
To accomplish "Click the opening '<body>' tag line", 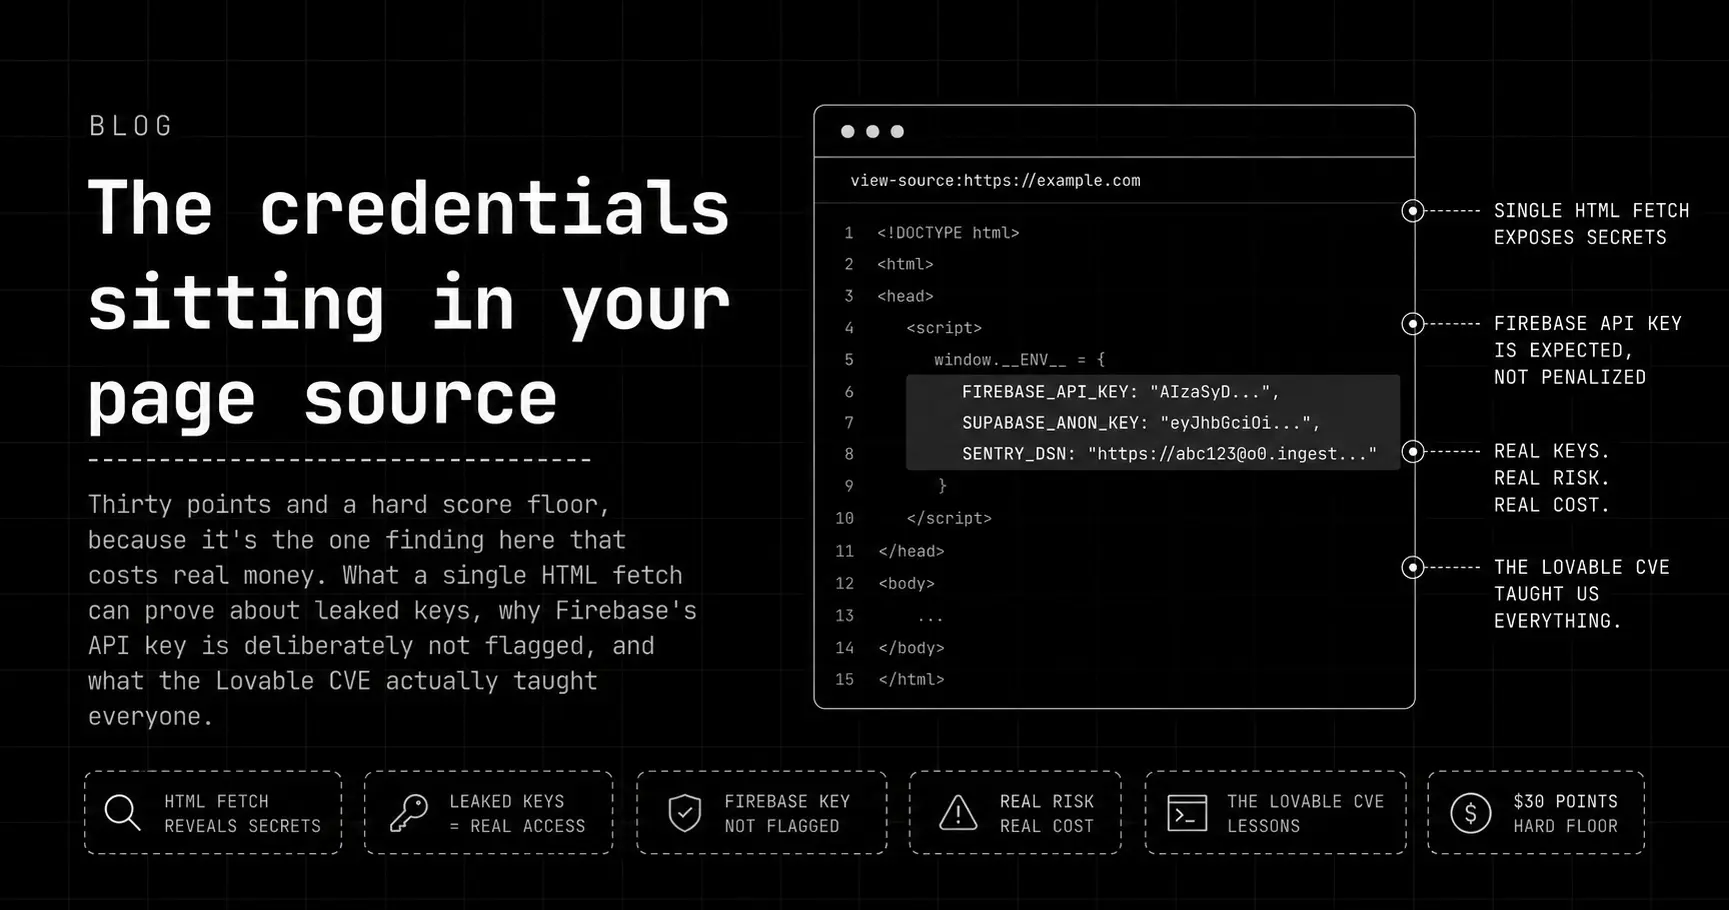I will 906,583.
